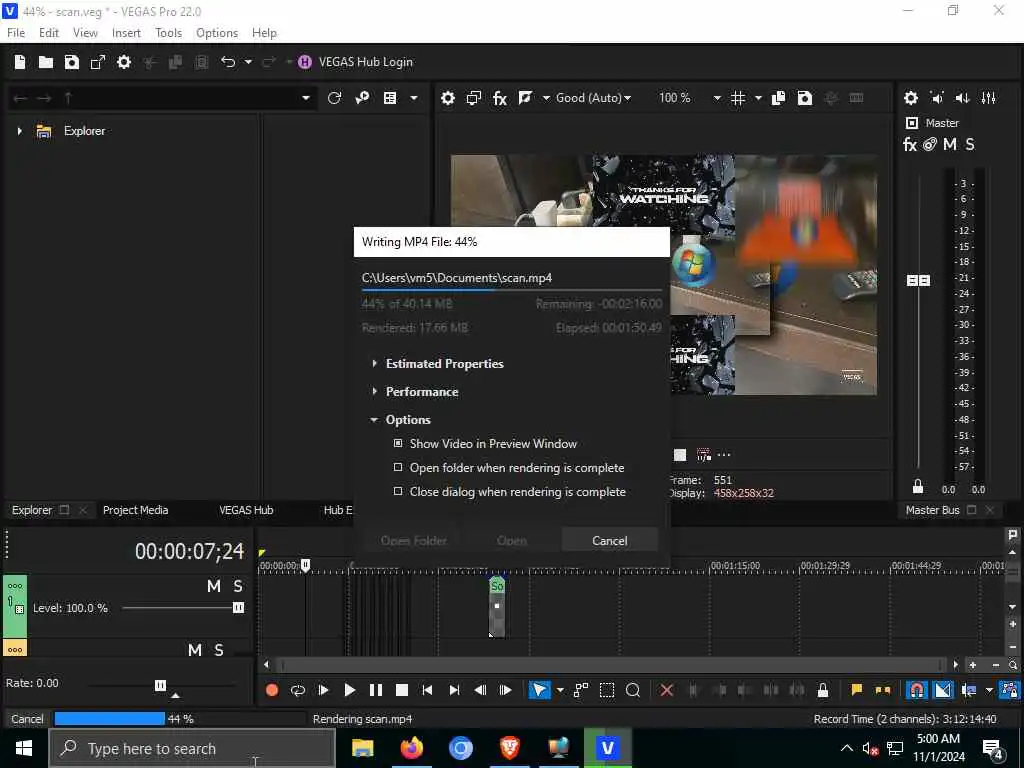Refresh the Explorer panel
This screenshot has height=768, width=1024.
pyautogui.click(x=334, y=98)
